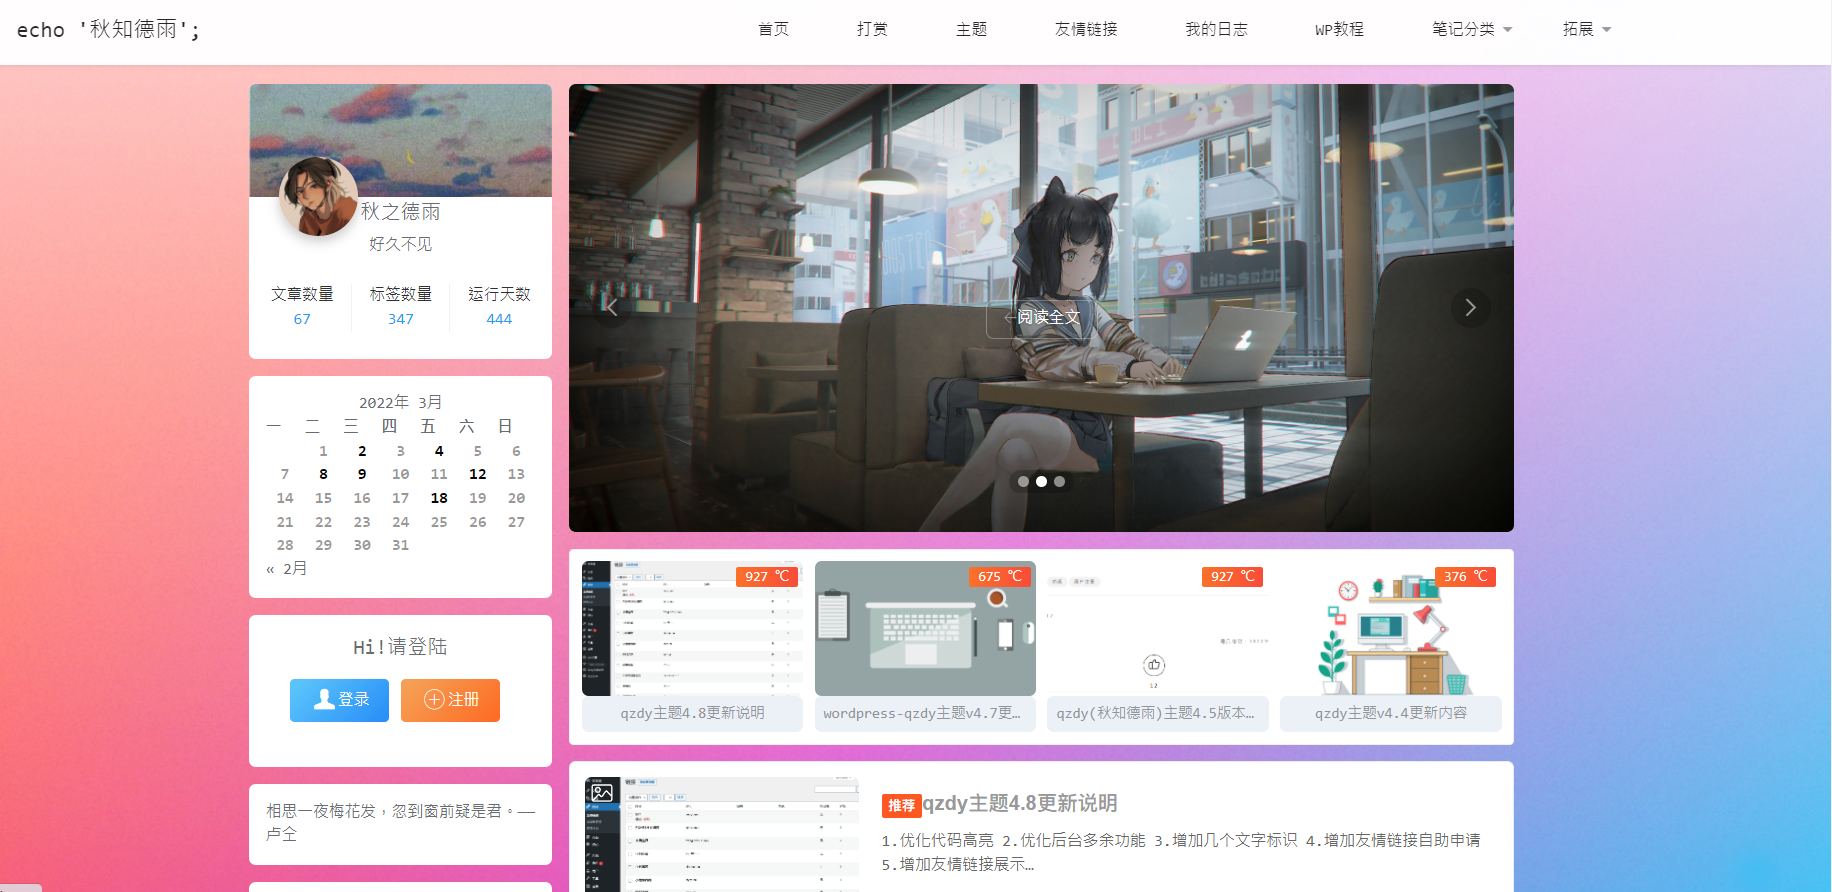Select the second carousel indicator dot
The height and width of the screenshot is (892, 1832).
pyautogui.click(x=1041, y=481)
